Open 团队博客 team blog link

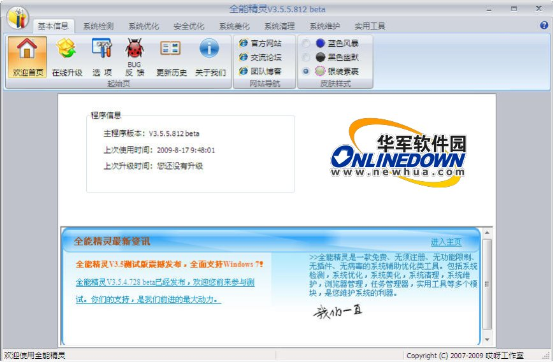tap(260, 71)
